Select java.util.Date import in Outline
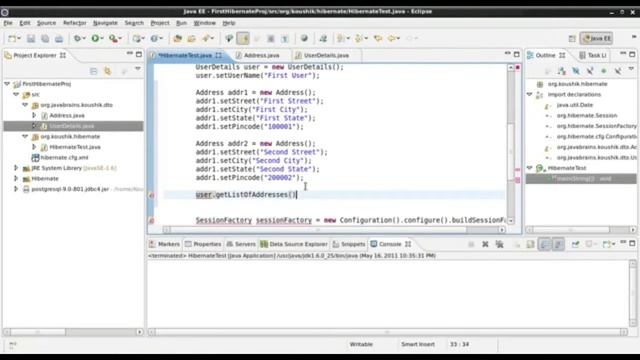Image resolution: width=640 pixels, height=360 pixels. [574, 105]
